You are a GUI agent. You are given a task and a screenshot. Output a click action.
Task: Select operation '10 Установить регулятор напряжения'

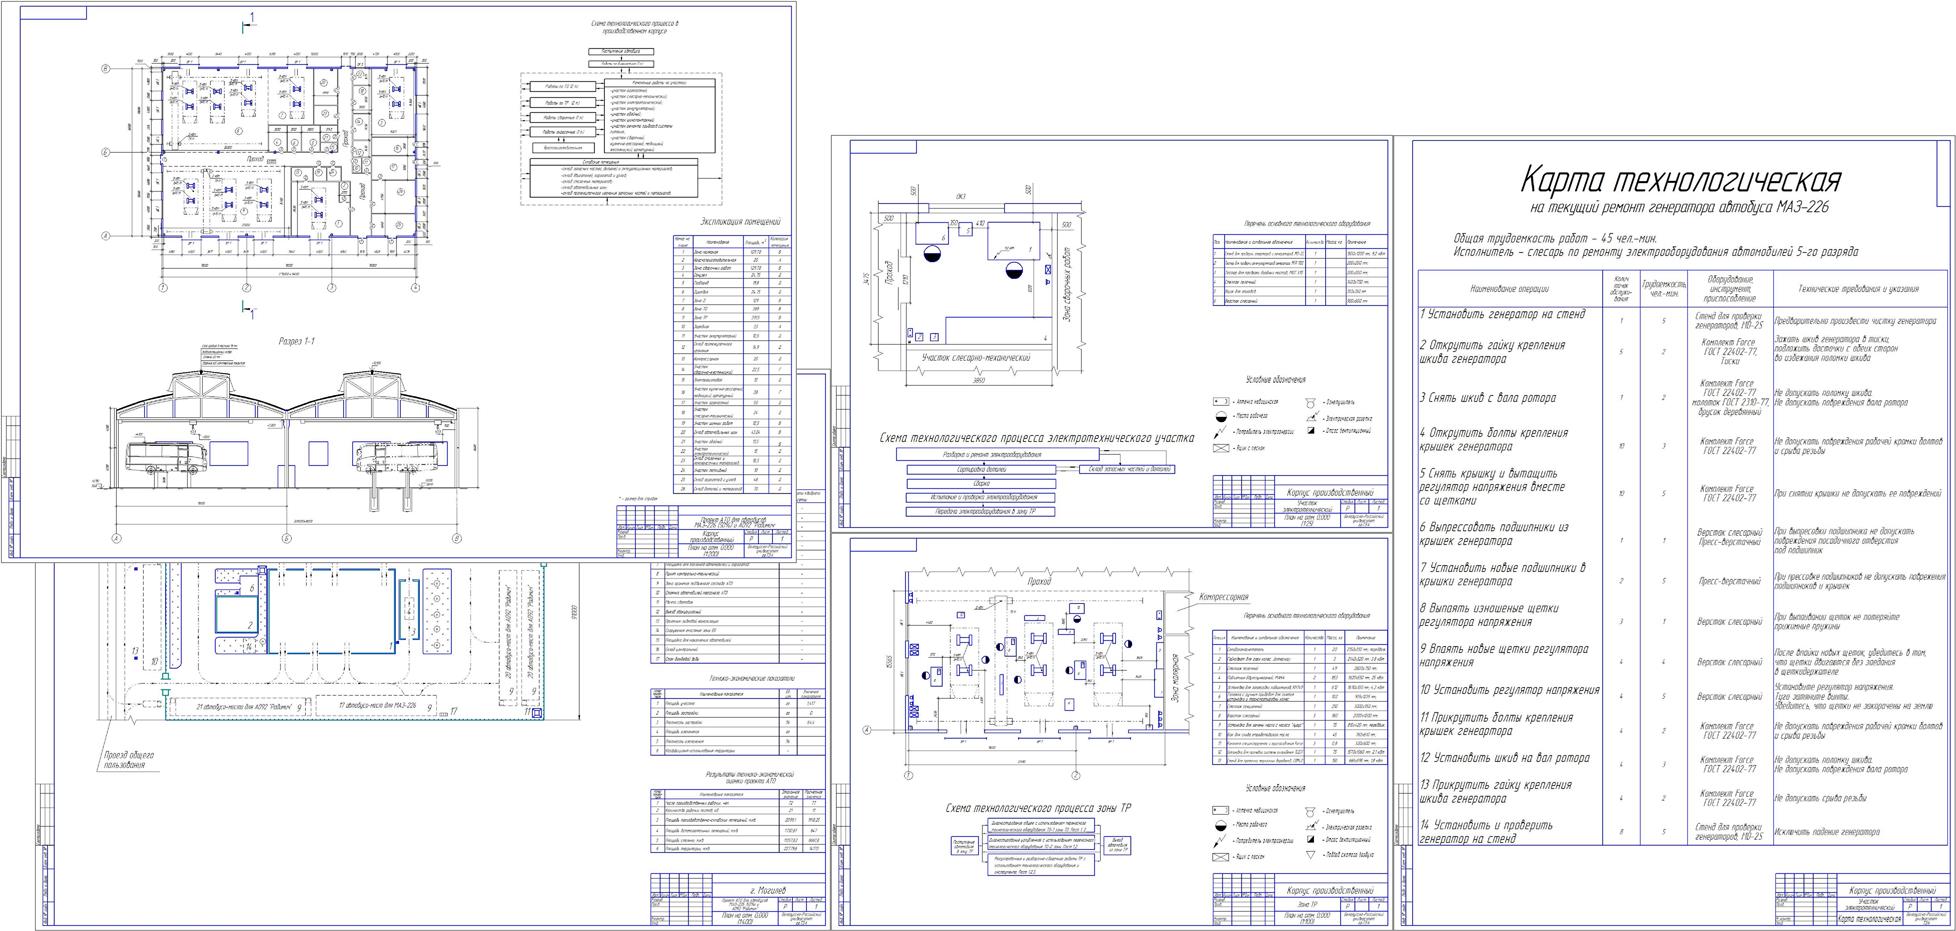1509,690
